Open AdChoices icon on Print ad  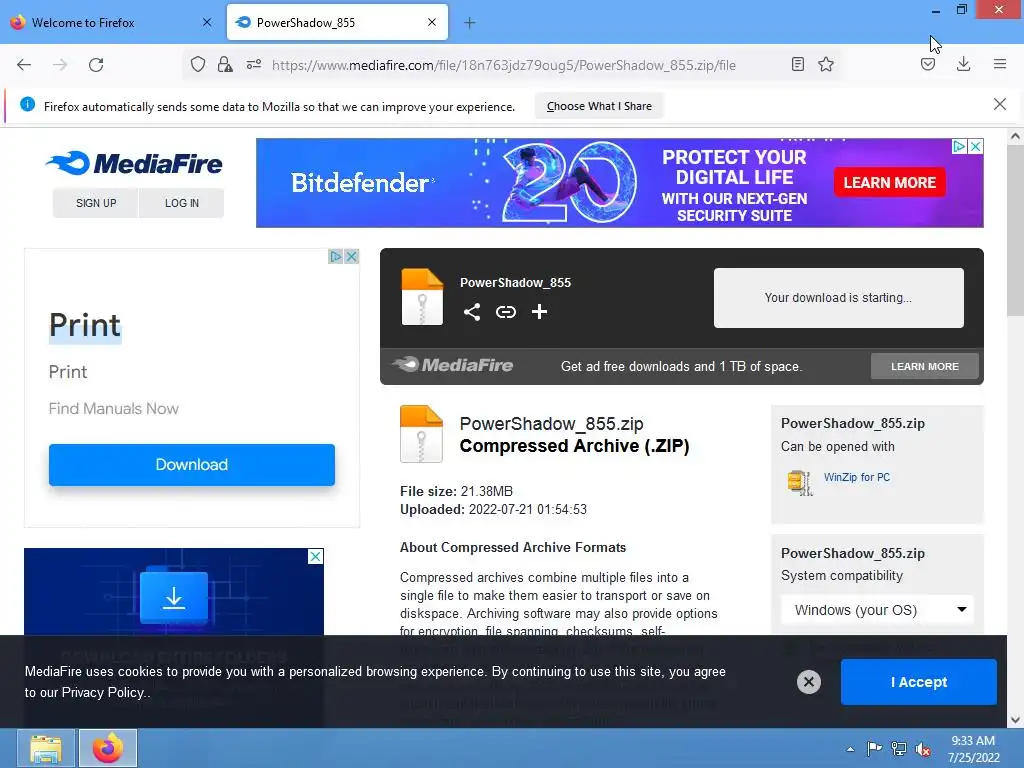click(336, 256)
